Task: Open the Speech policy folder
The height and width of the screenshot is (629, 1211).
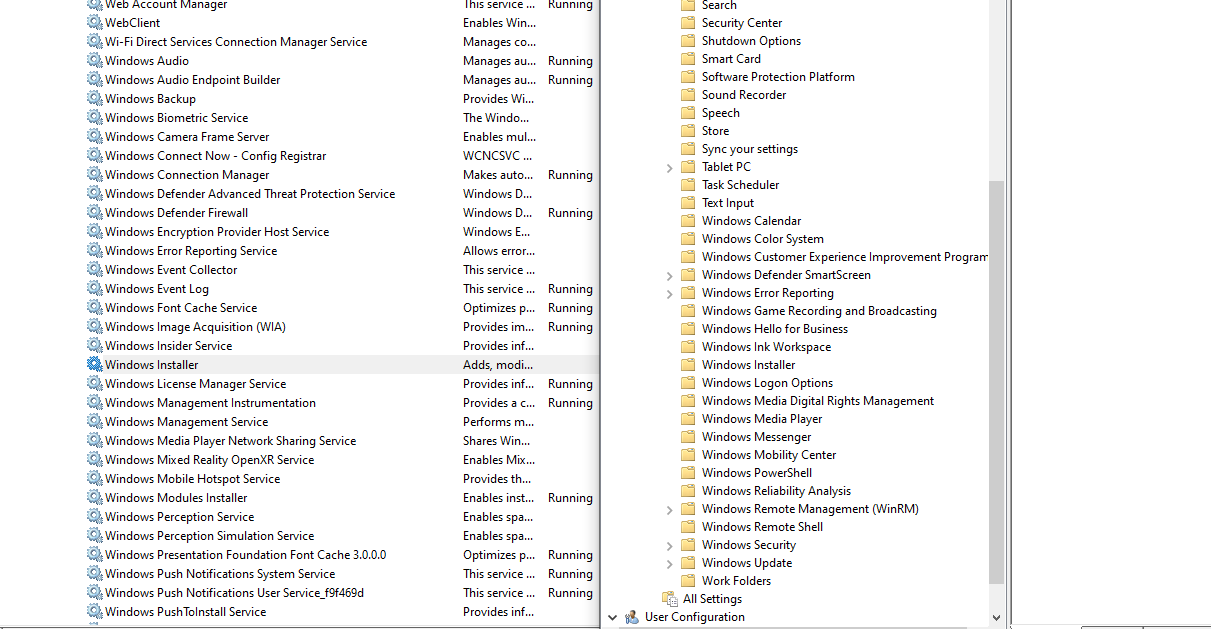Action: tap(721, 113)
